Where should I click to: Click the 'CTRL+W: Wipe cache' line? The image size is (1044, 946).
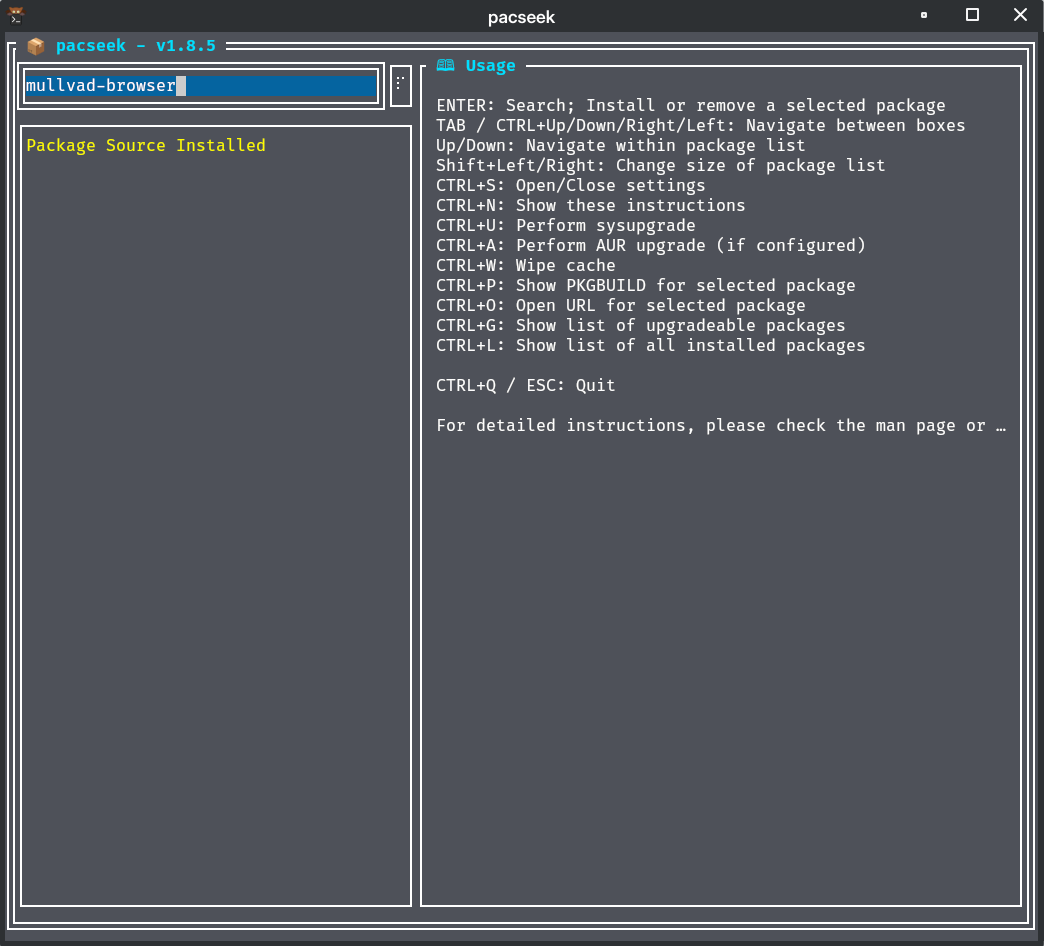click(x=526, y=265)
